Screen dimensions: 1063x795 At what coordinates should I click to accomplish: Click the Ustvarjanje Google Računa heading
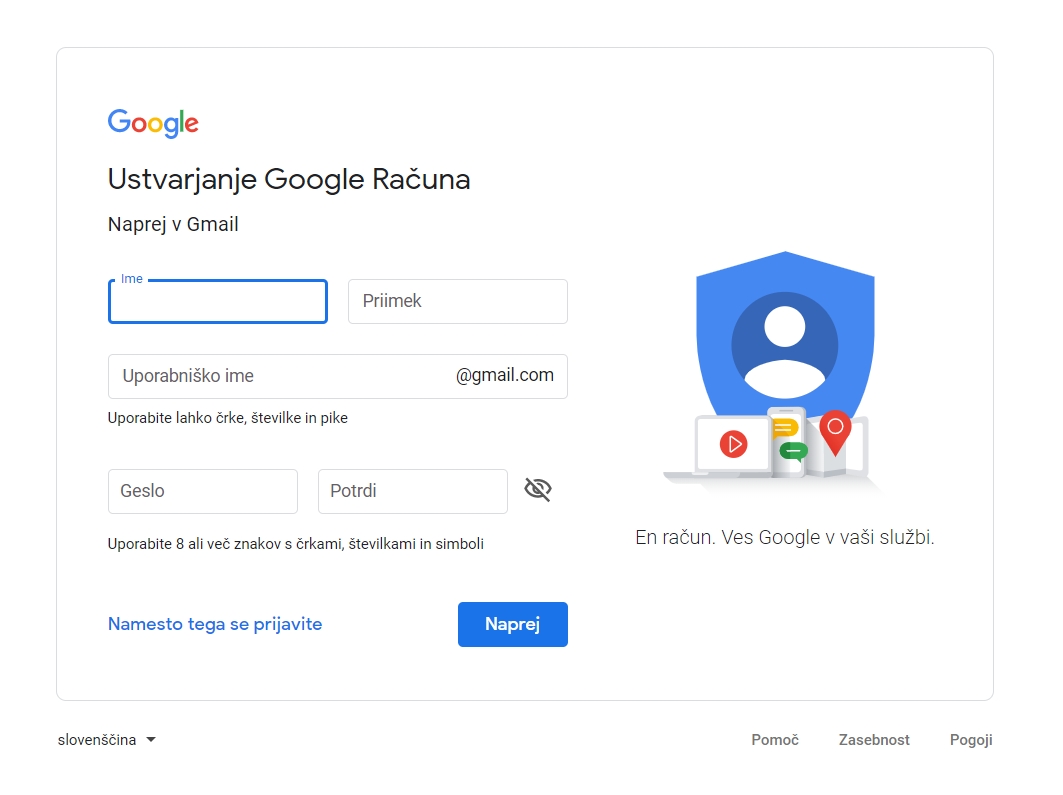[x=289, y=180]
